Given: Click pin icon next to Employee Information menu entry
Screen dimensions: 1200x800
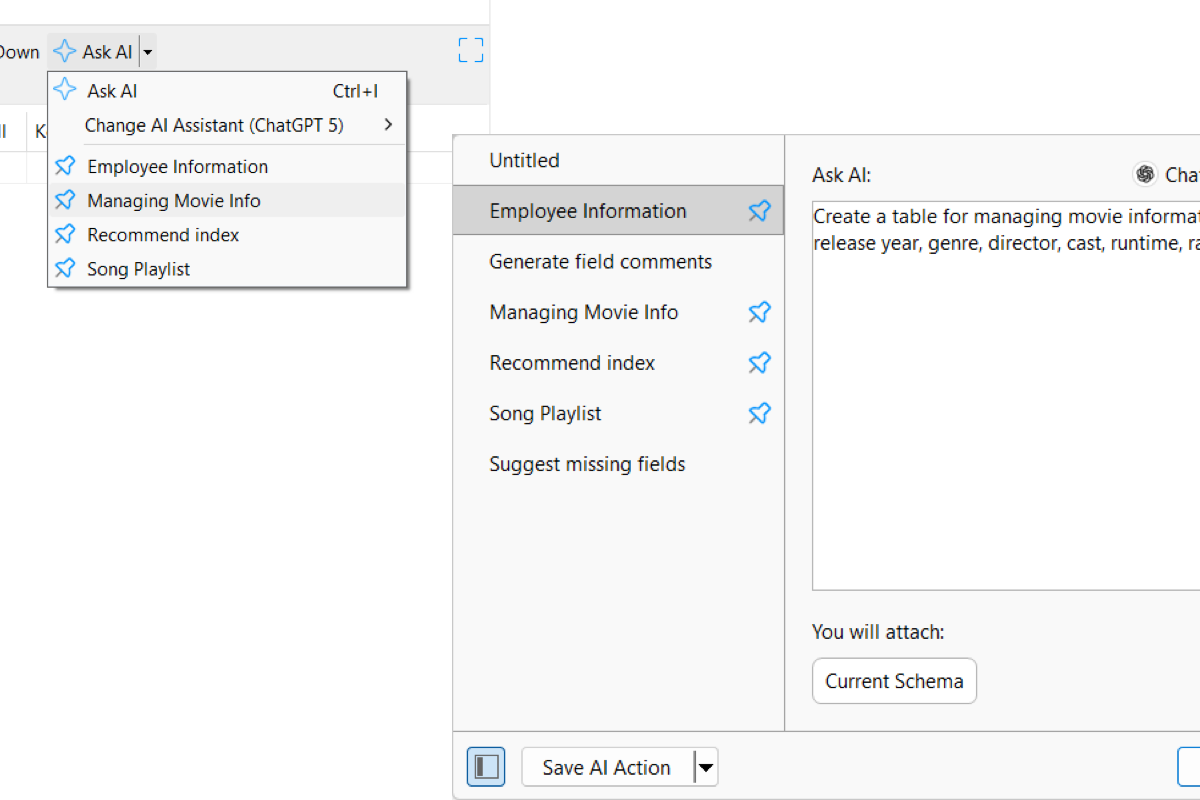Looking at the screenshot, I should pos(65,166).
